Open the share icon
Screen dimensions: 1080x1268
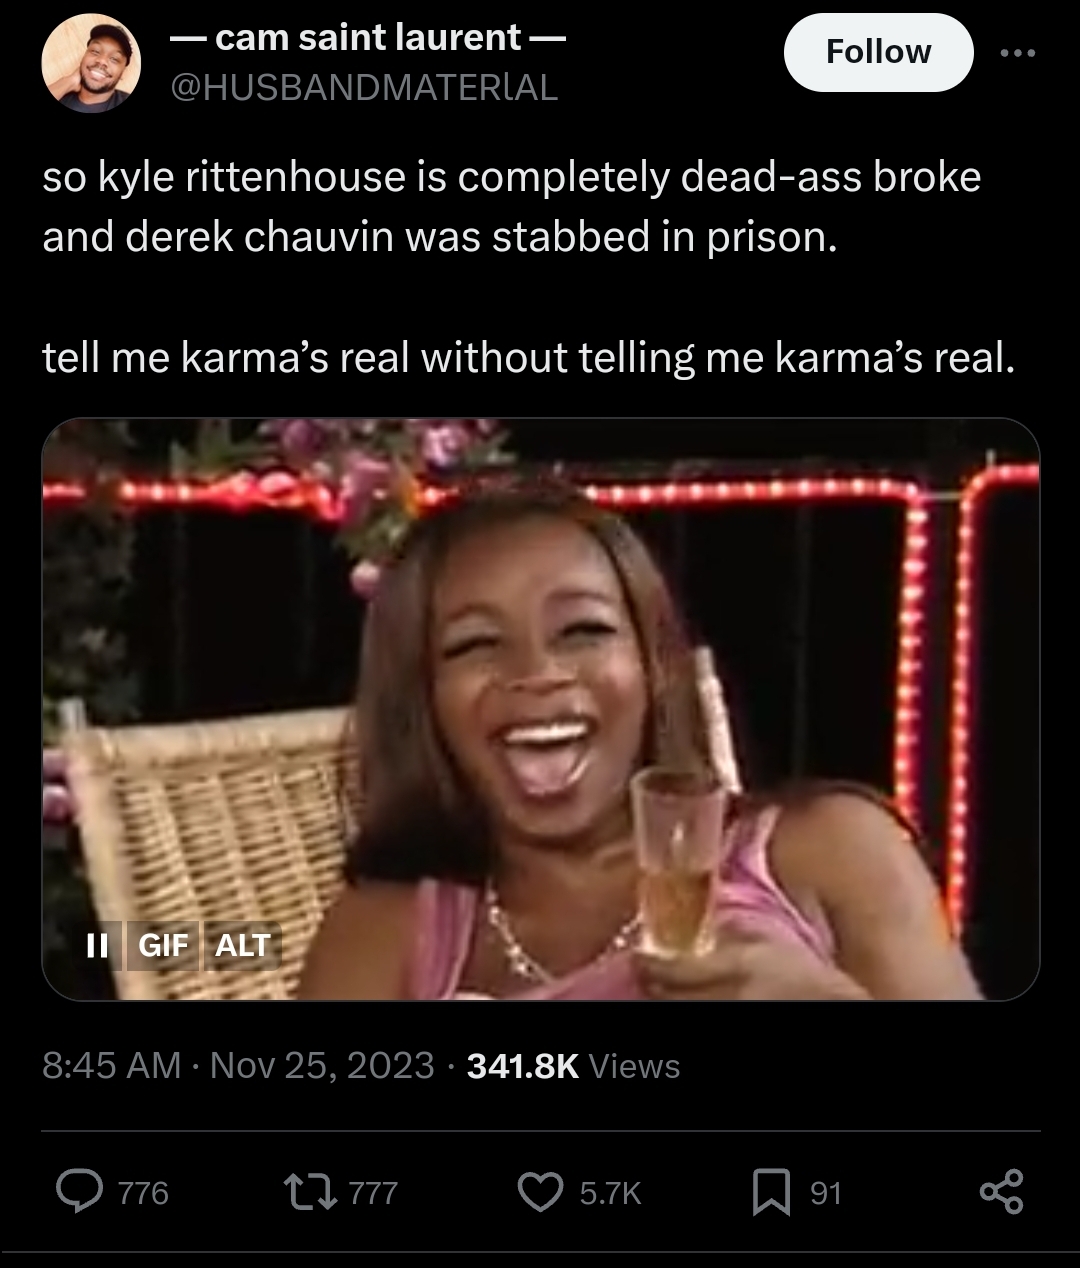click(x=1001, y=1192)
